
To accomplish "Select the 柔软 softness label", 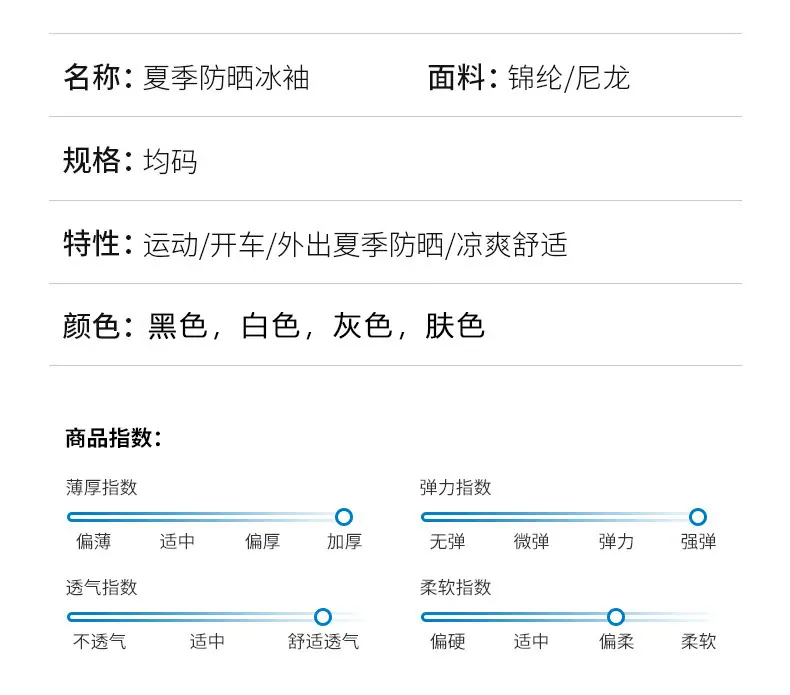I will pyautogui.click(x=698, y=642).
